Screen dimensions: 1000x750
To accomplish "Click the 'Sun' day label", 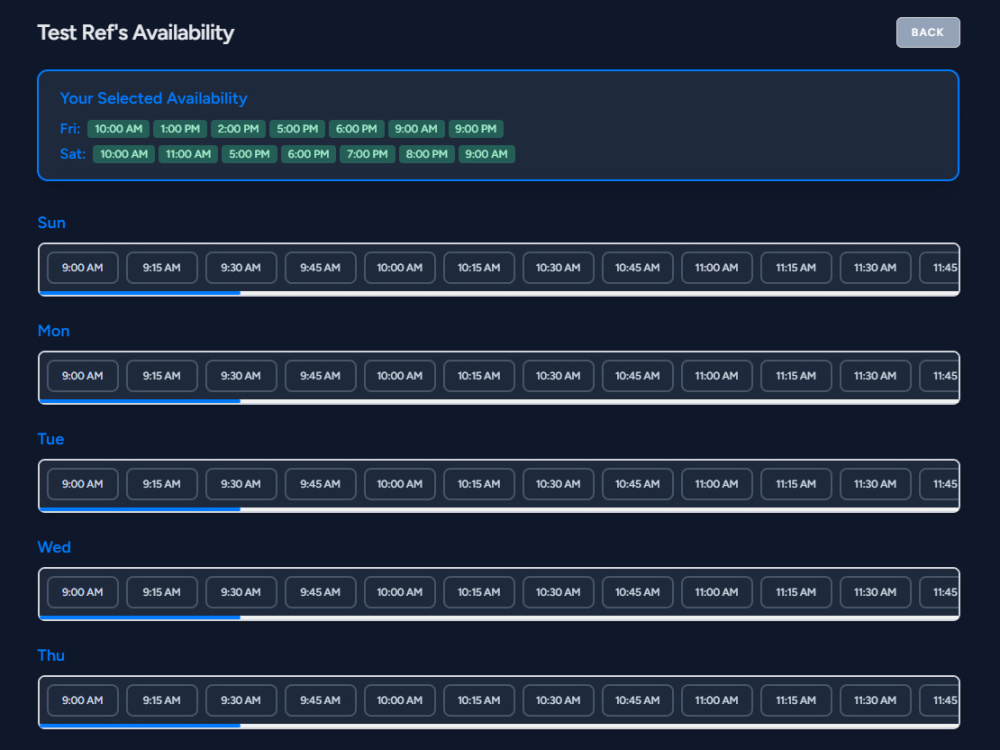I will point(52,223).
